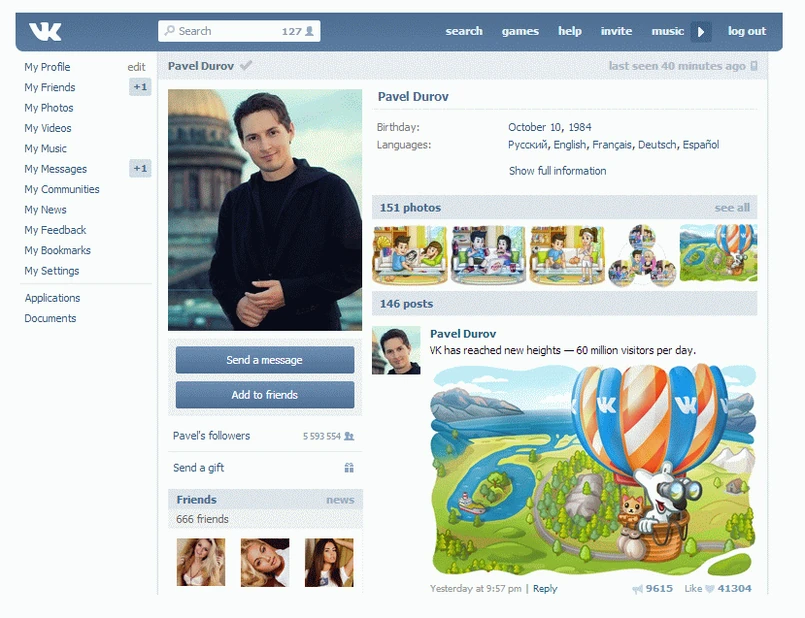Click the Yesterday at 9:57 pm timestamp
The image size is (805, 618).
point(475,589)
